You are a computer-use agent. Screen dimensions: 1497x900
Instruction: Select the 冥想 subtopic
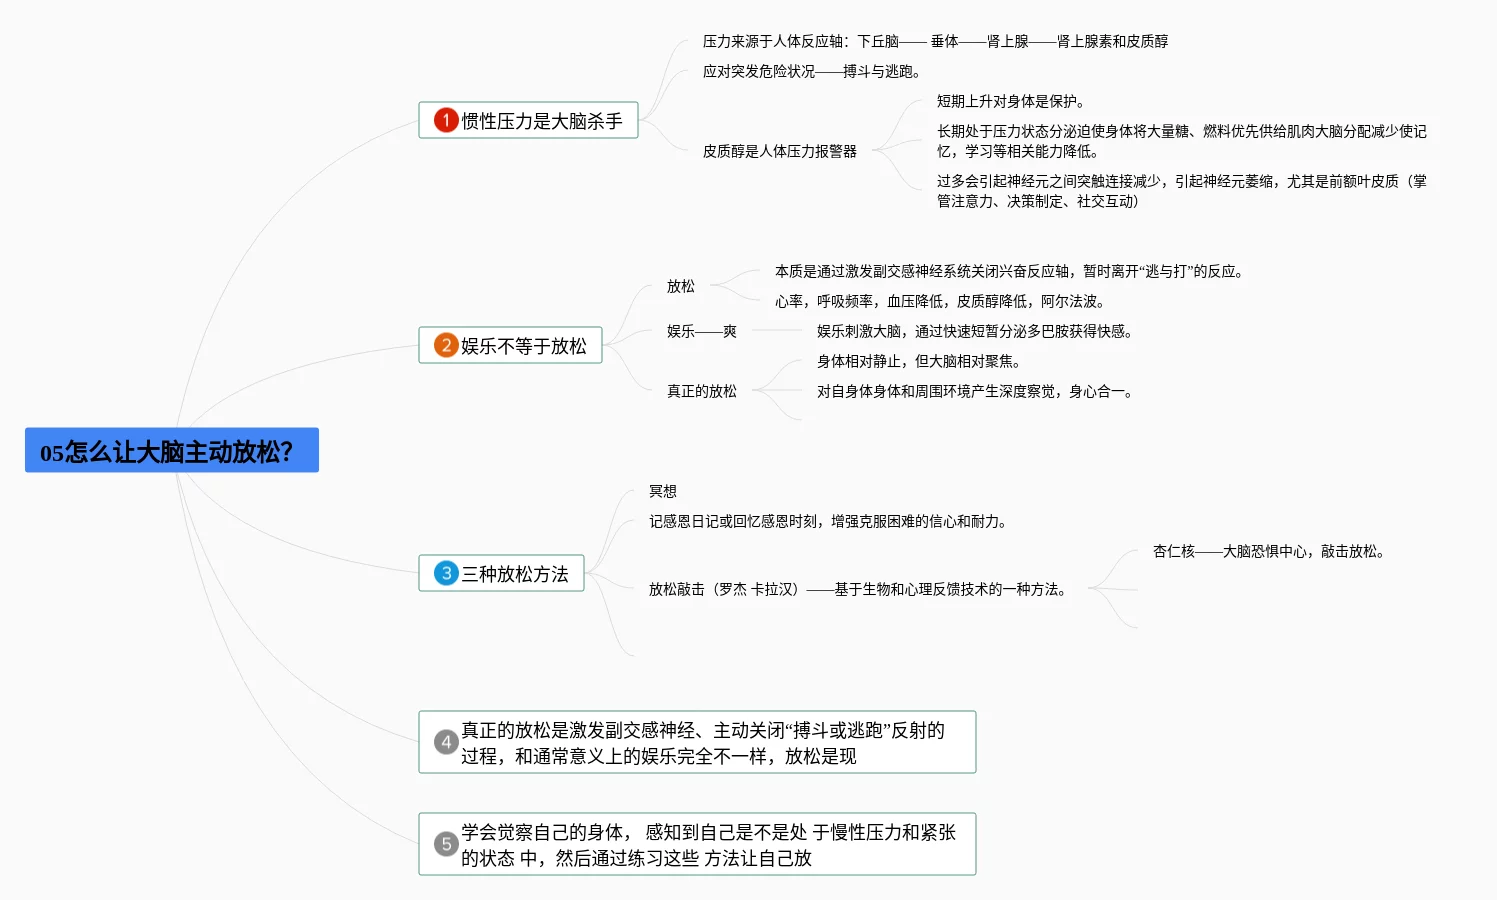coord(662,491)
